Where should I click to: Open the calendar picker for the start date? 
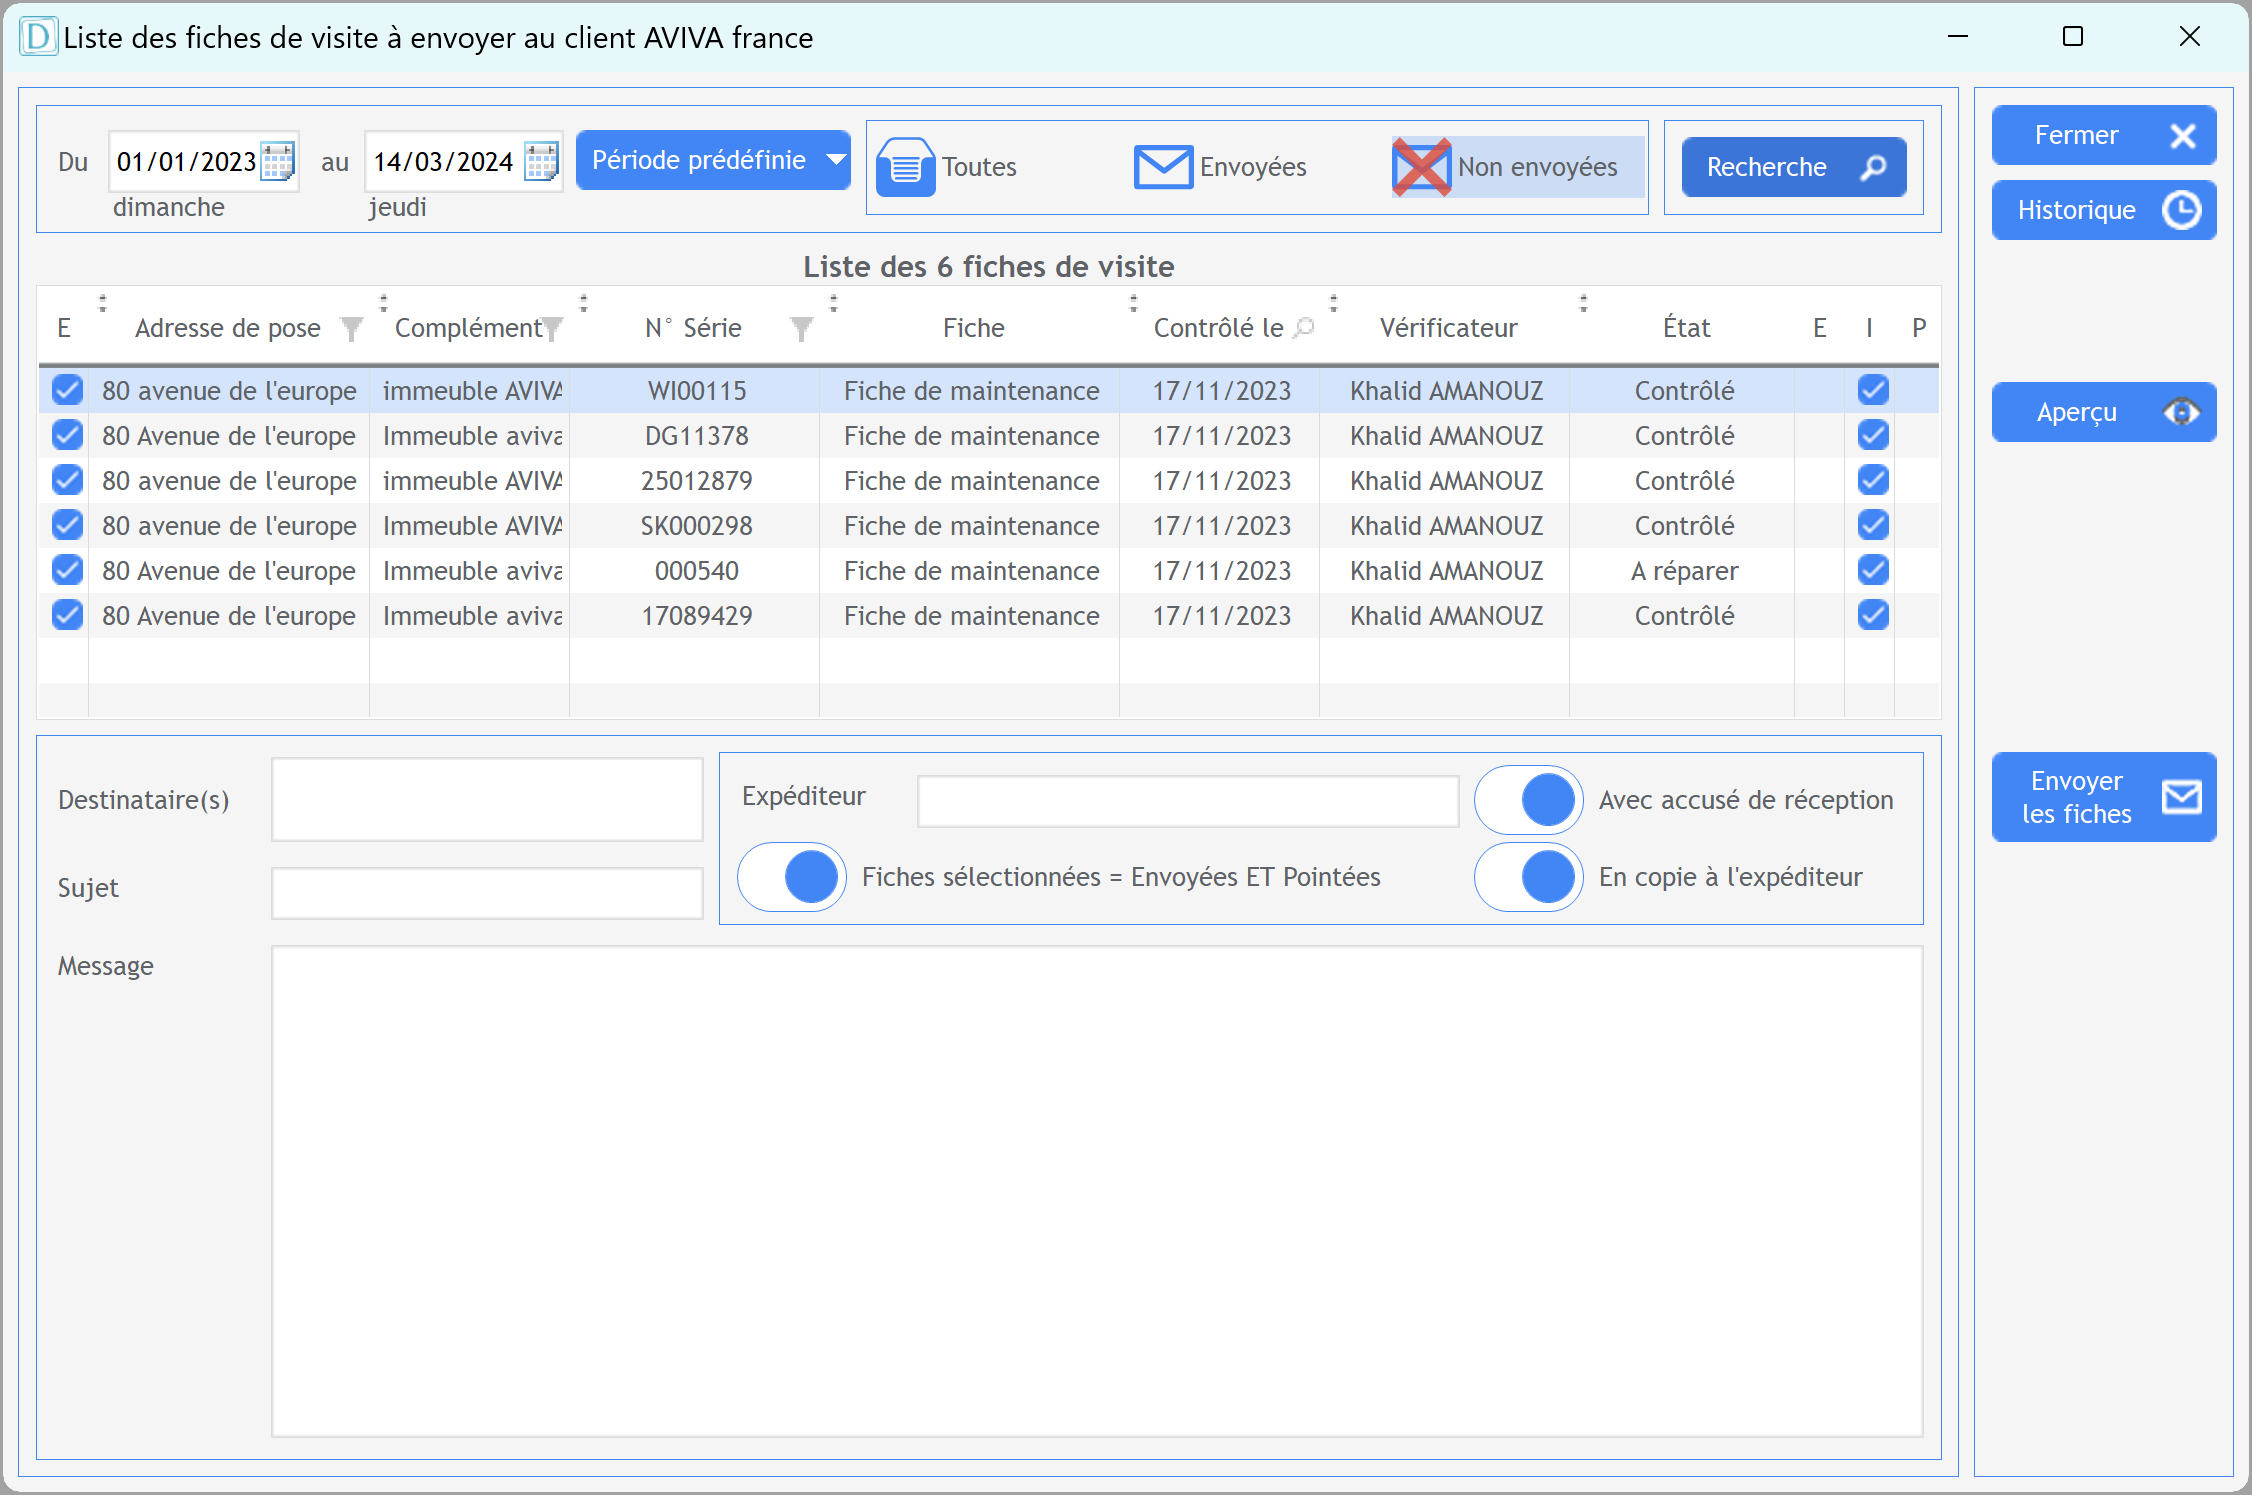277,161
